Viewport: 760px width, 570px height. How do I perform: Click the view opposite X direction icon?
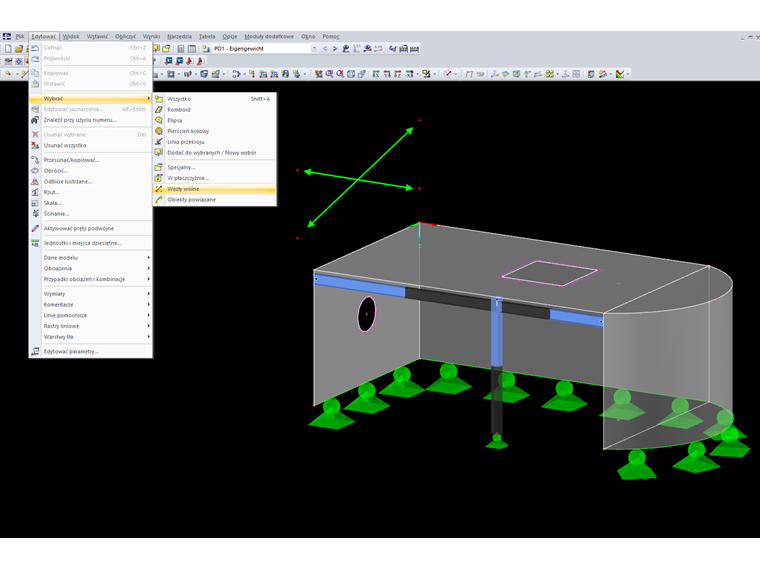(410, 74)
